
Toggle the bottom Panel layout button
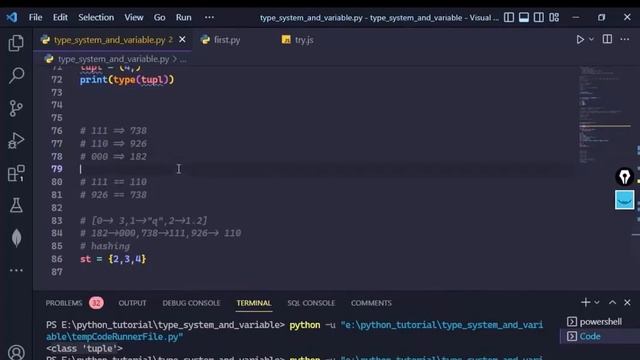click(524, 17)
